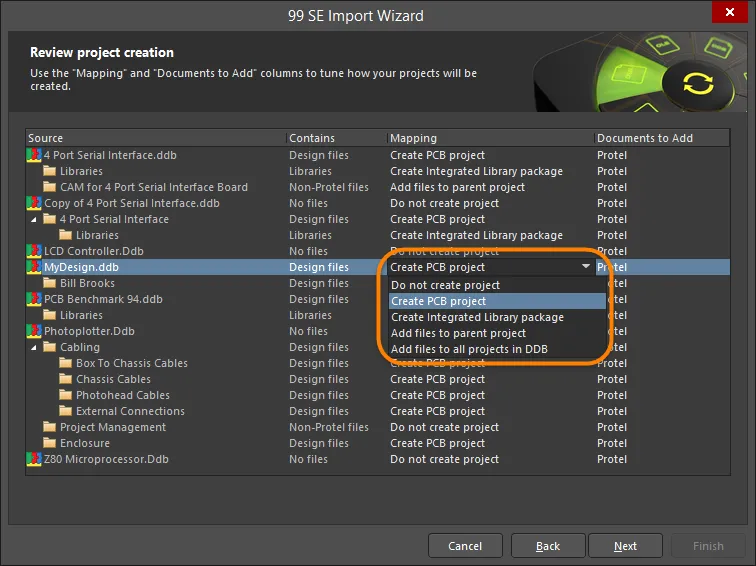Collapse the Cabling folder tree node
The image size is (756, 566).
coord(33,348)
